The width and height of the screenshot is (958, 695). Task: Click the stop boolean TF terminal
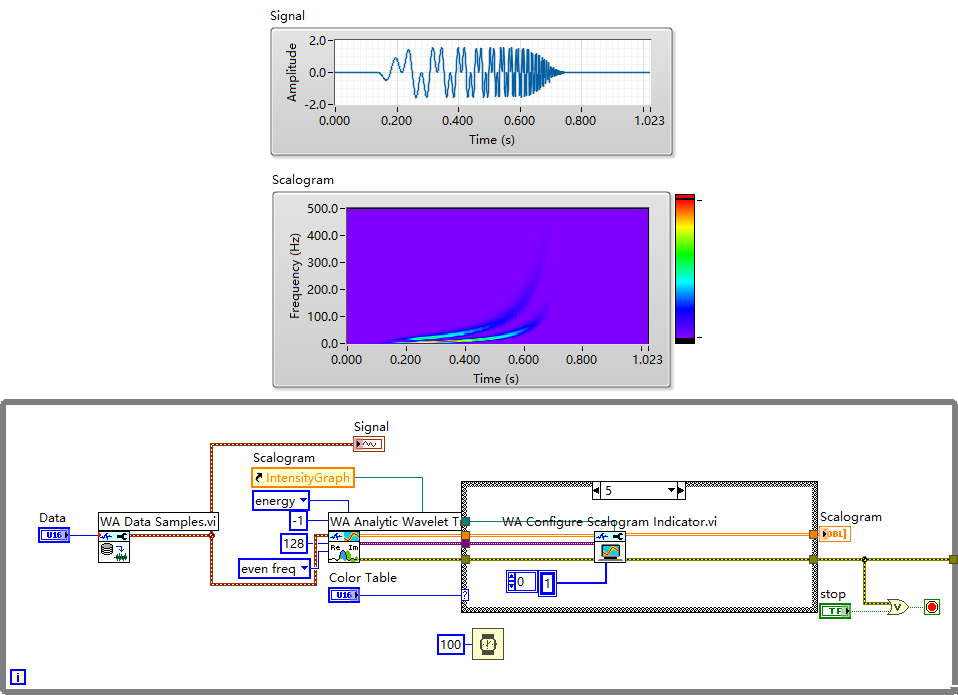835,611
